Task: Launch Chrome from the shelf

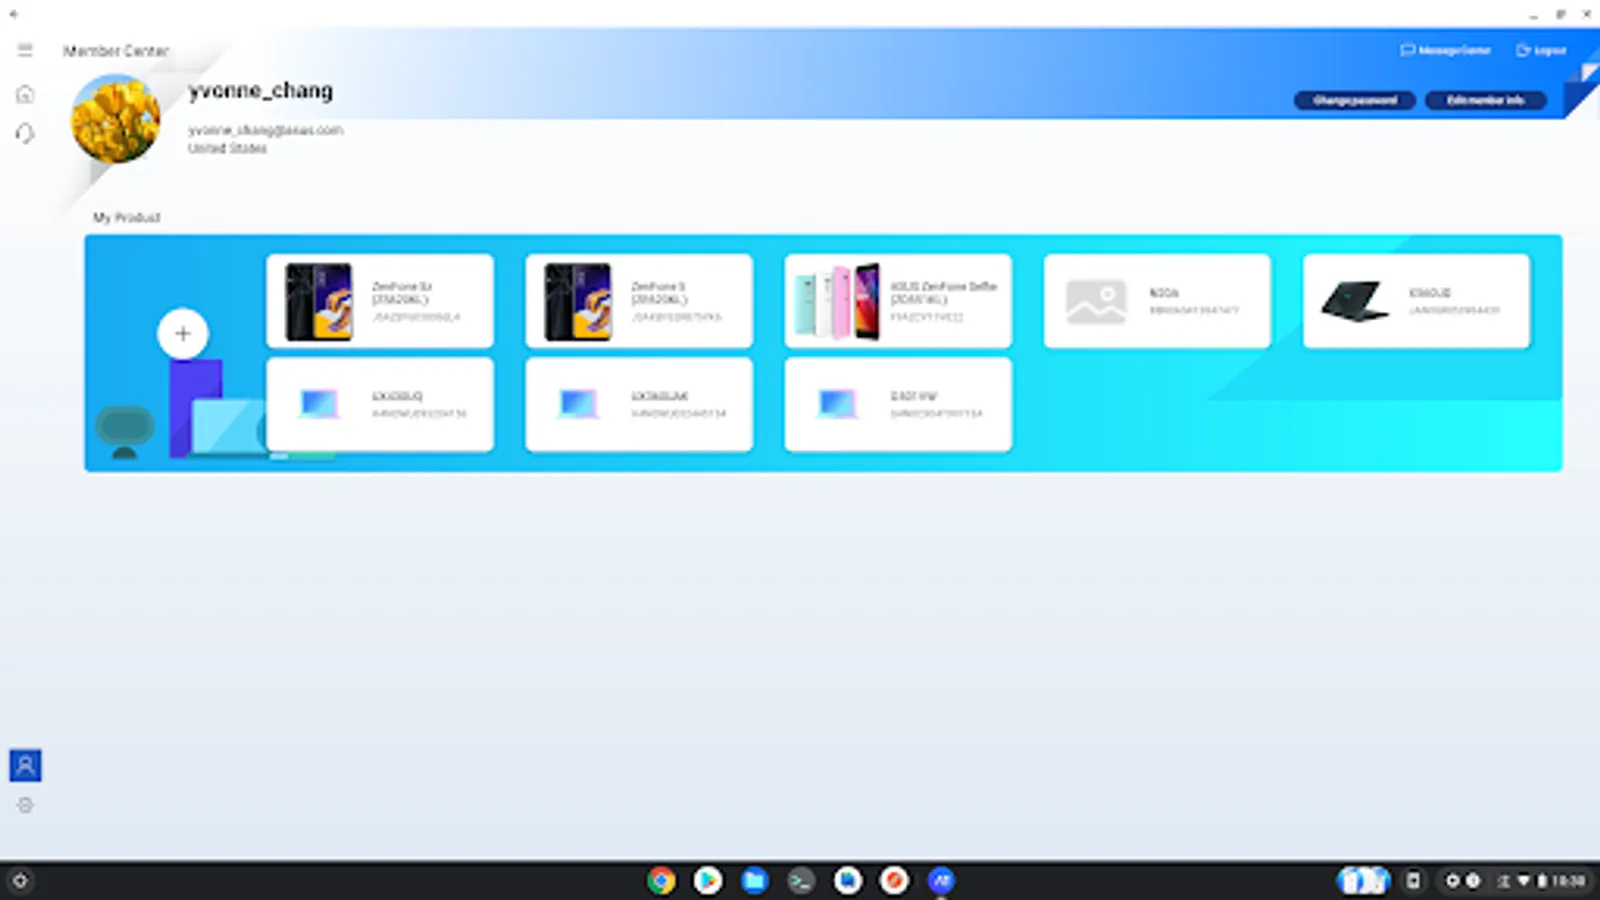Action: [x=661, y=881]
